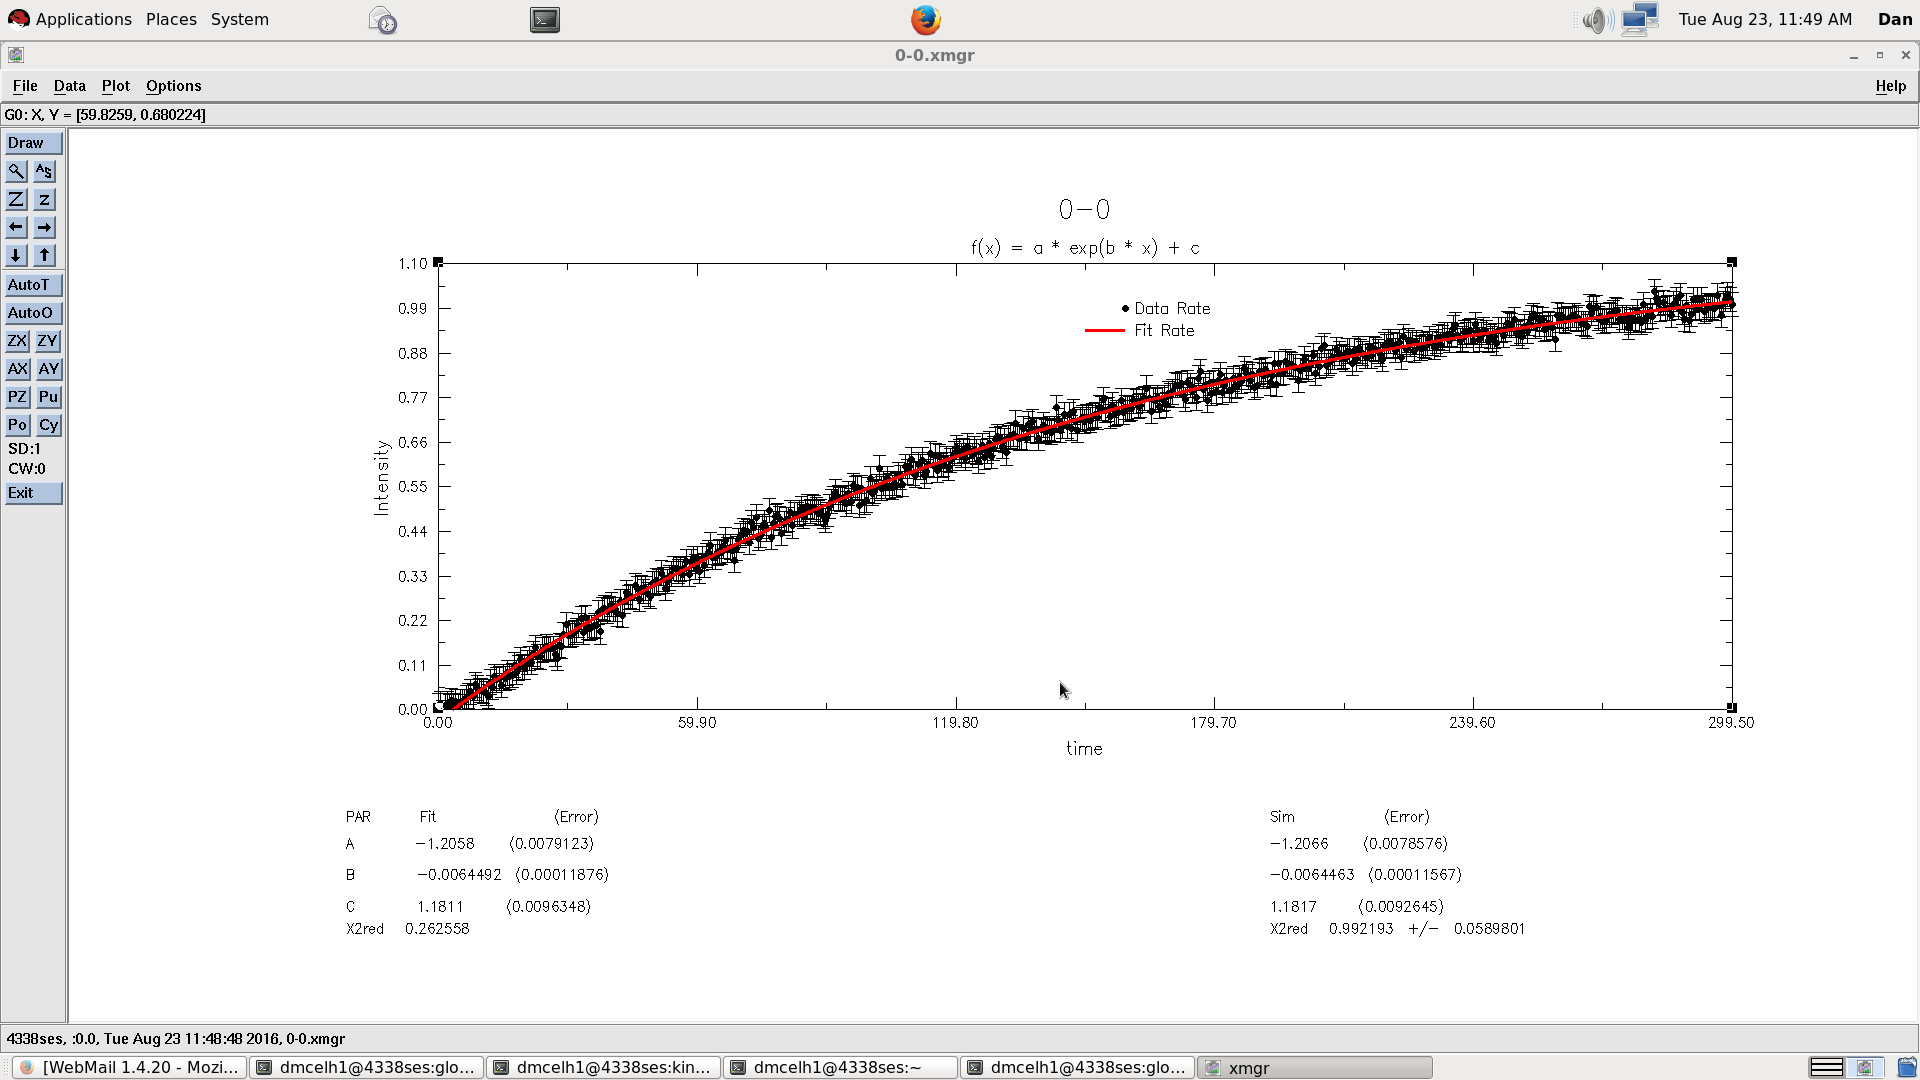
Task: Click the 'Intensity' y-axis label
Action: 381,478
